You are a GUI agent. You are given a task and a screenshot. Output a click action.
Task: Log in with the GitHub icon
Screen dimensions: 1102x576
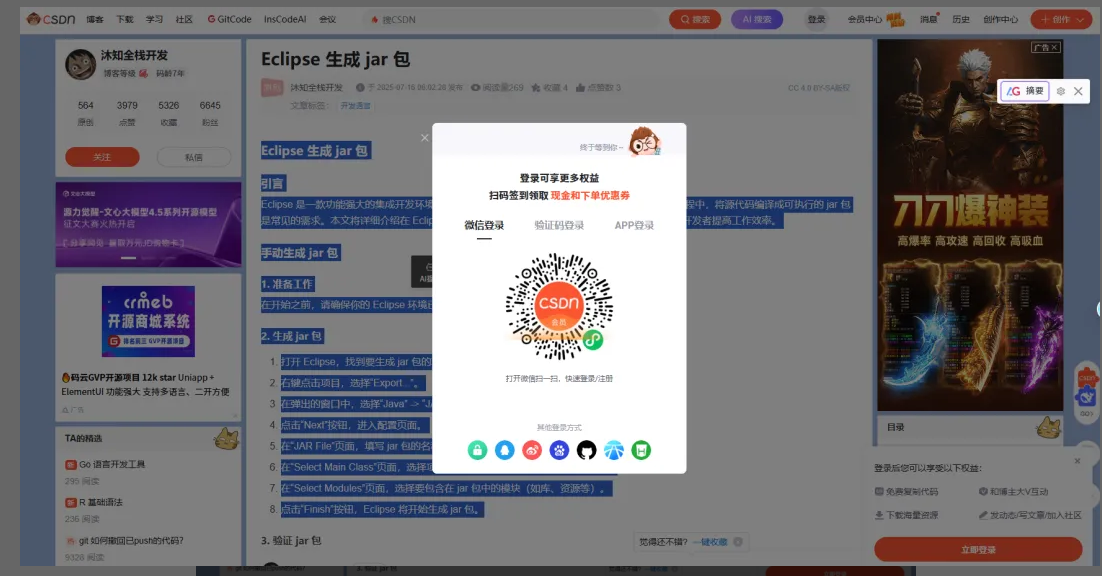(587, 450)
